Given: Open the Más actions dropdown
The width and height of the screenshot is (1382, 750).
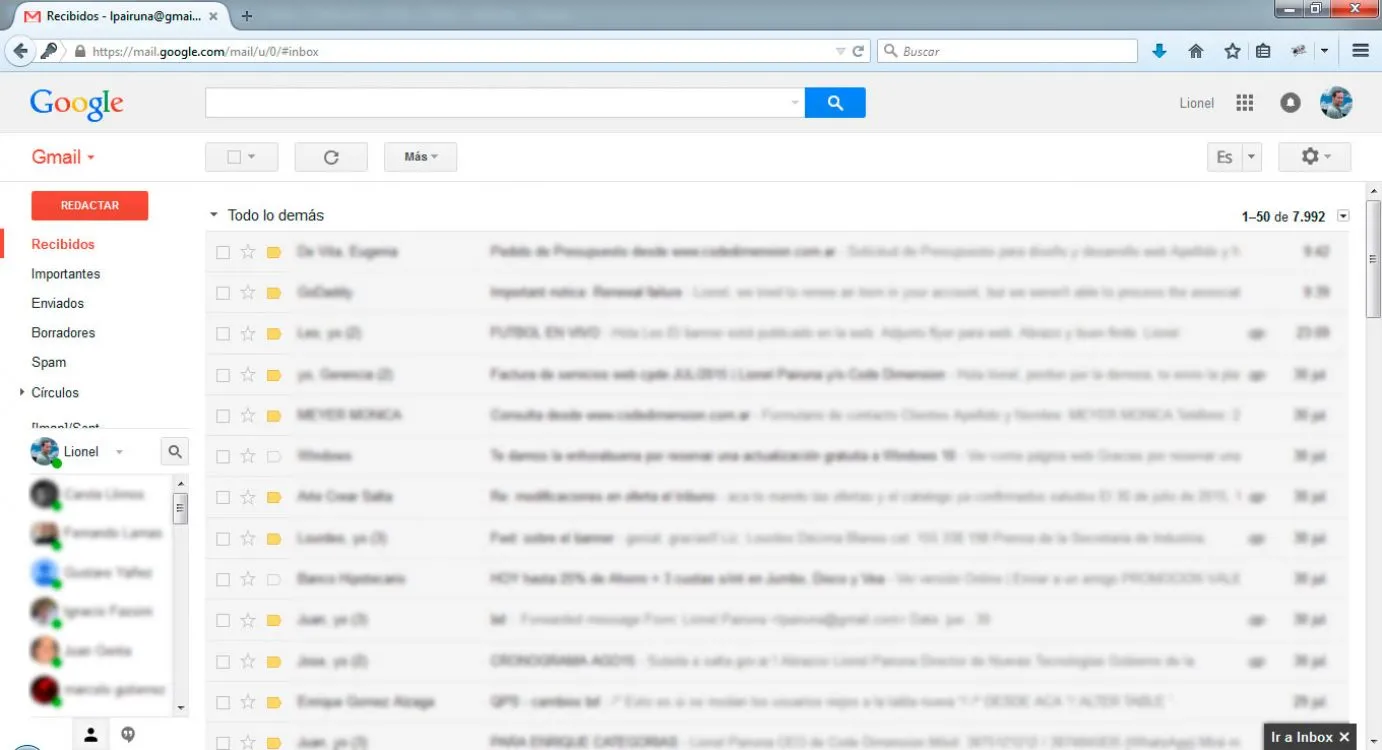Looking at the screenshot, I should [420, 157].
